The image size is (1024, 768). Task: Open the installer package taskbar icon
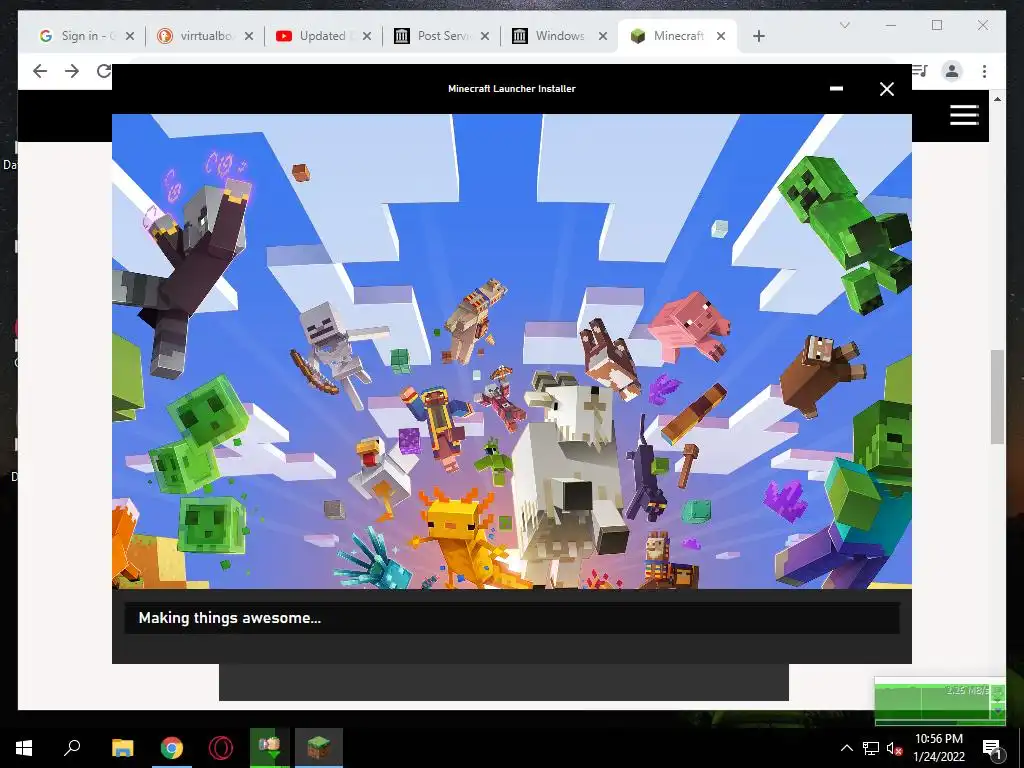point(269,748)
